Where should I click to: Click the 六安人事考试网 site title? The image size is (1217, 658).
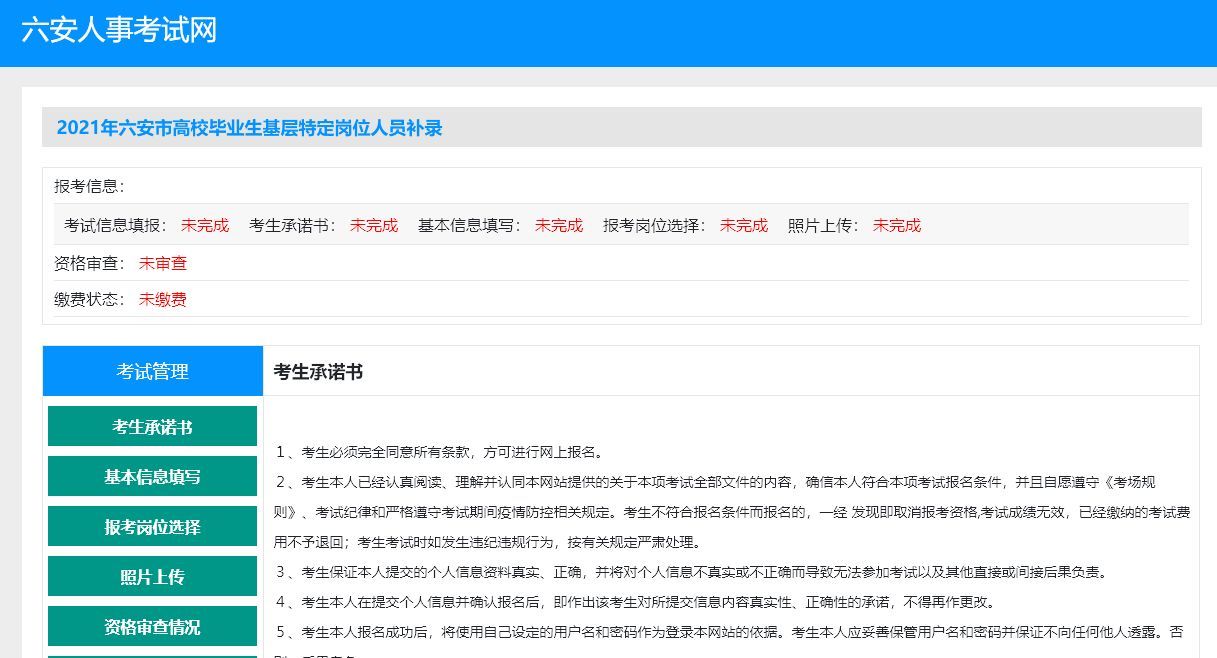point(119,30)
